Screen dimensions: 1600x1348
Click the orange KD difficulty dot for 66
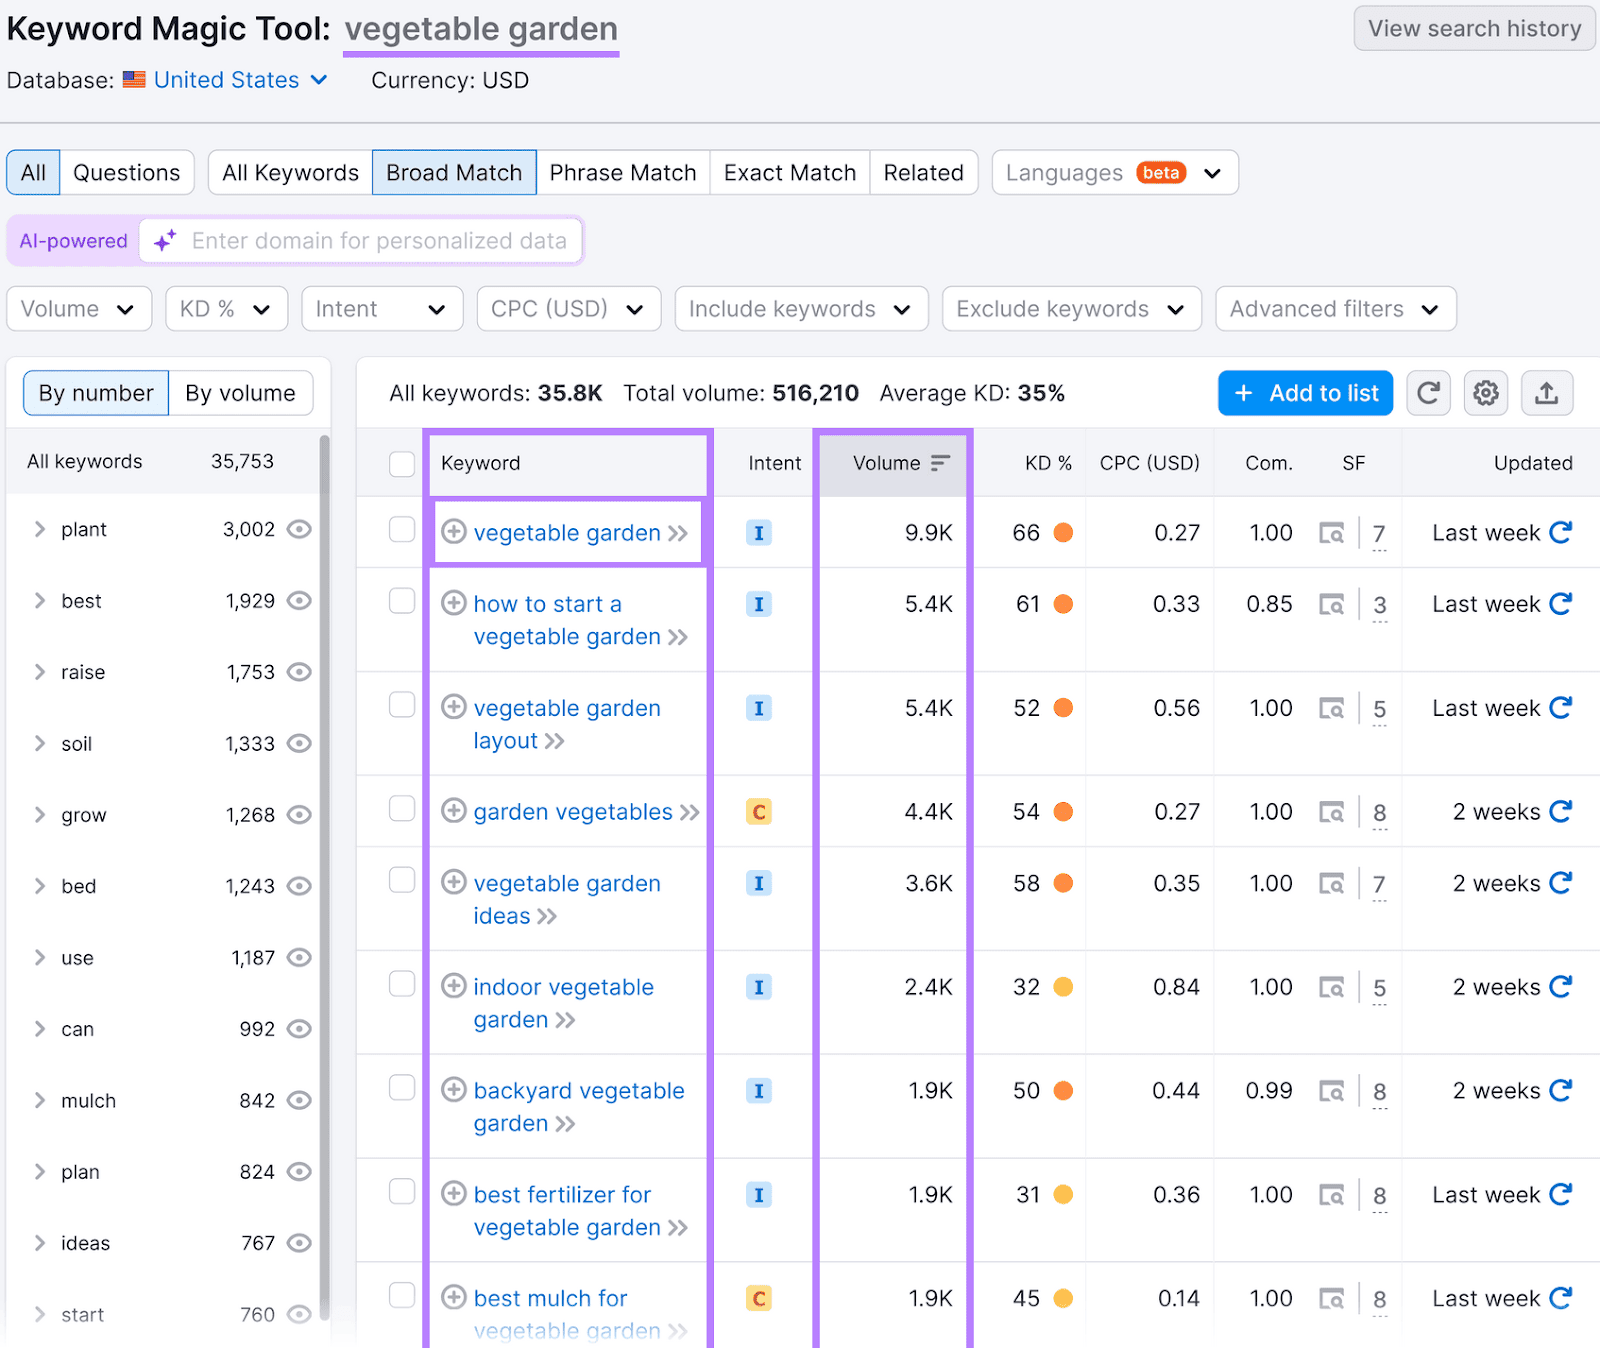1063,533
